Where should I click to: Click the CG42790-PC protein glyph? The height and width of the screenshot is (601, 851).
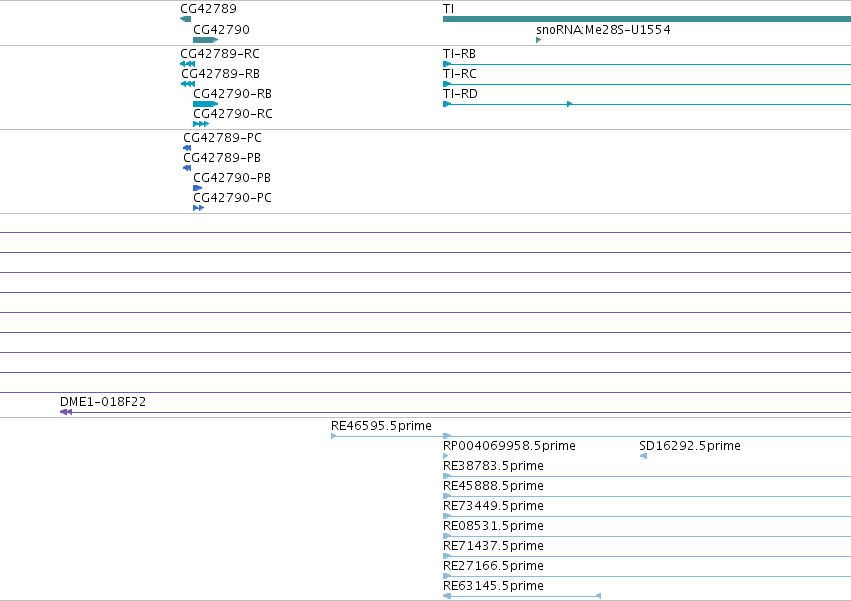click(199, 208)
